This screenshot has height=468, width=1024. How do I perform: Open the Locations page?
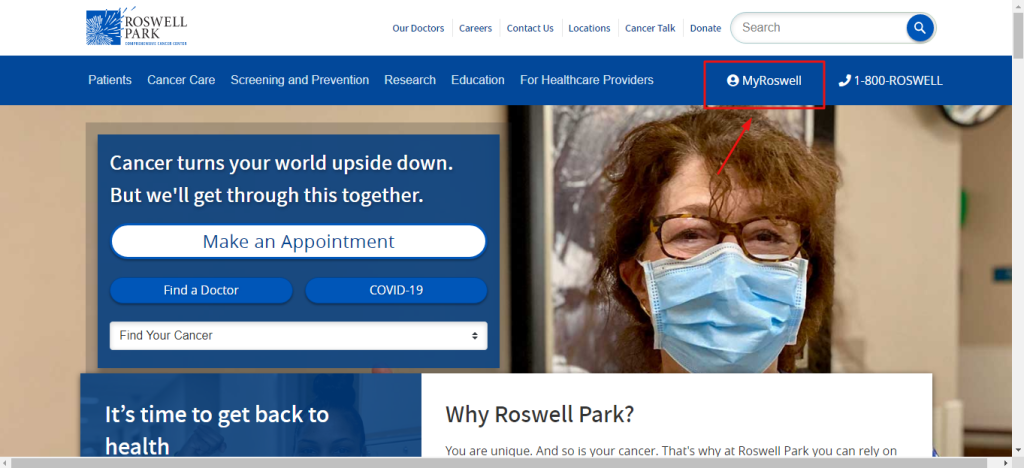(x=589, y=28)
